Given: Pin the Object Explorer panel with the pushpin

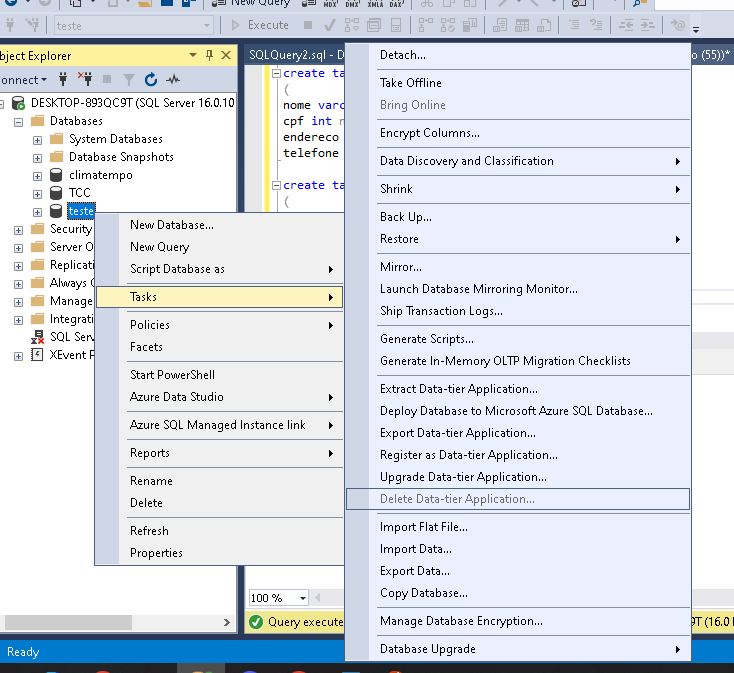Looking at the screenshot, I should coord(209,56).
